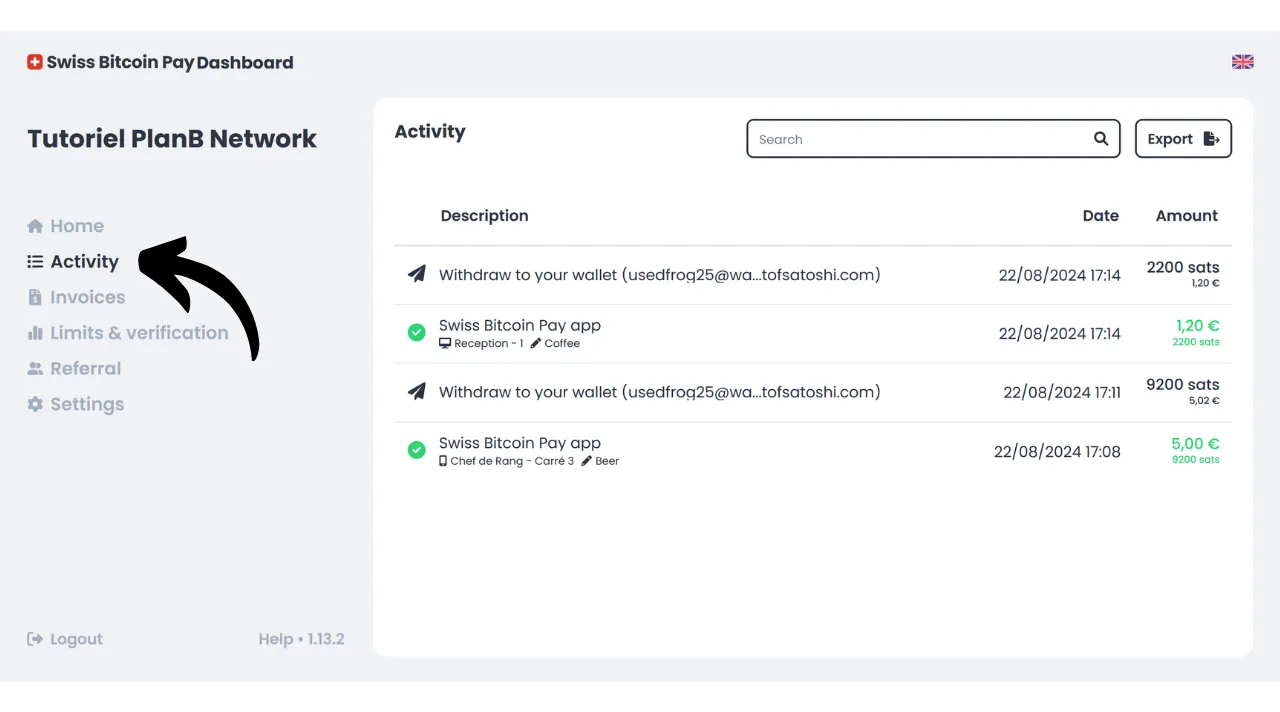This screenshot has height=712, width=1280.
Task: Click the paper plane icon on 9200 sats withdrawal
Action: (417, 392)
